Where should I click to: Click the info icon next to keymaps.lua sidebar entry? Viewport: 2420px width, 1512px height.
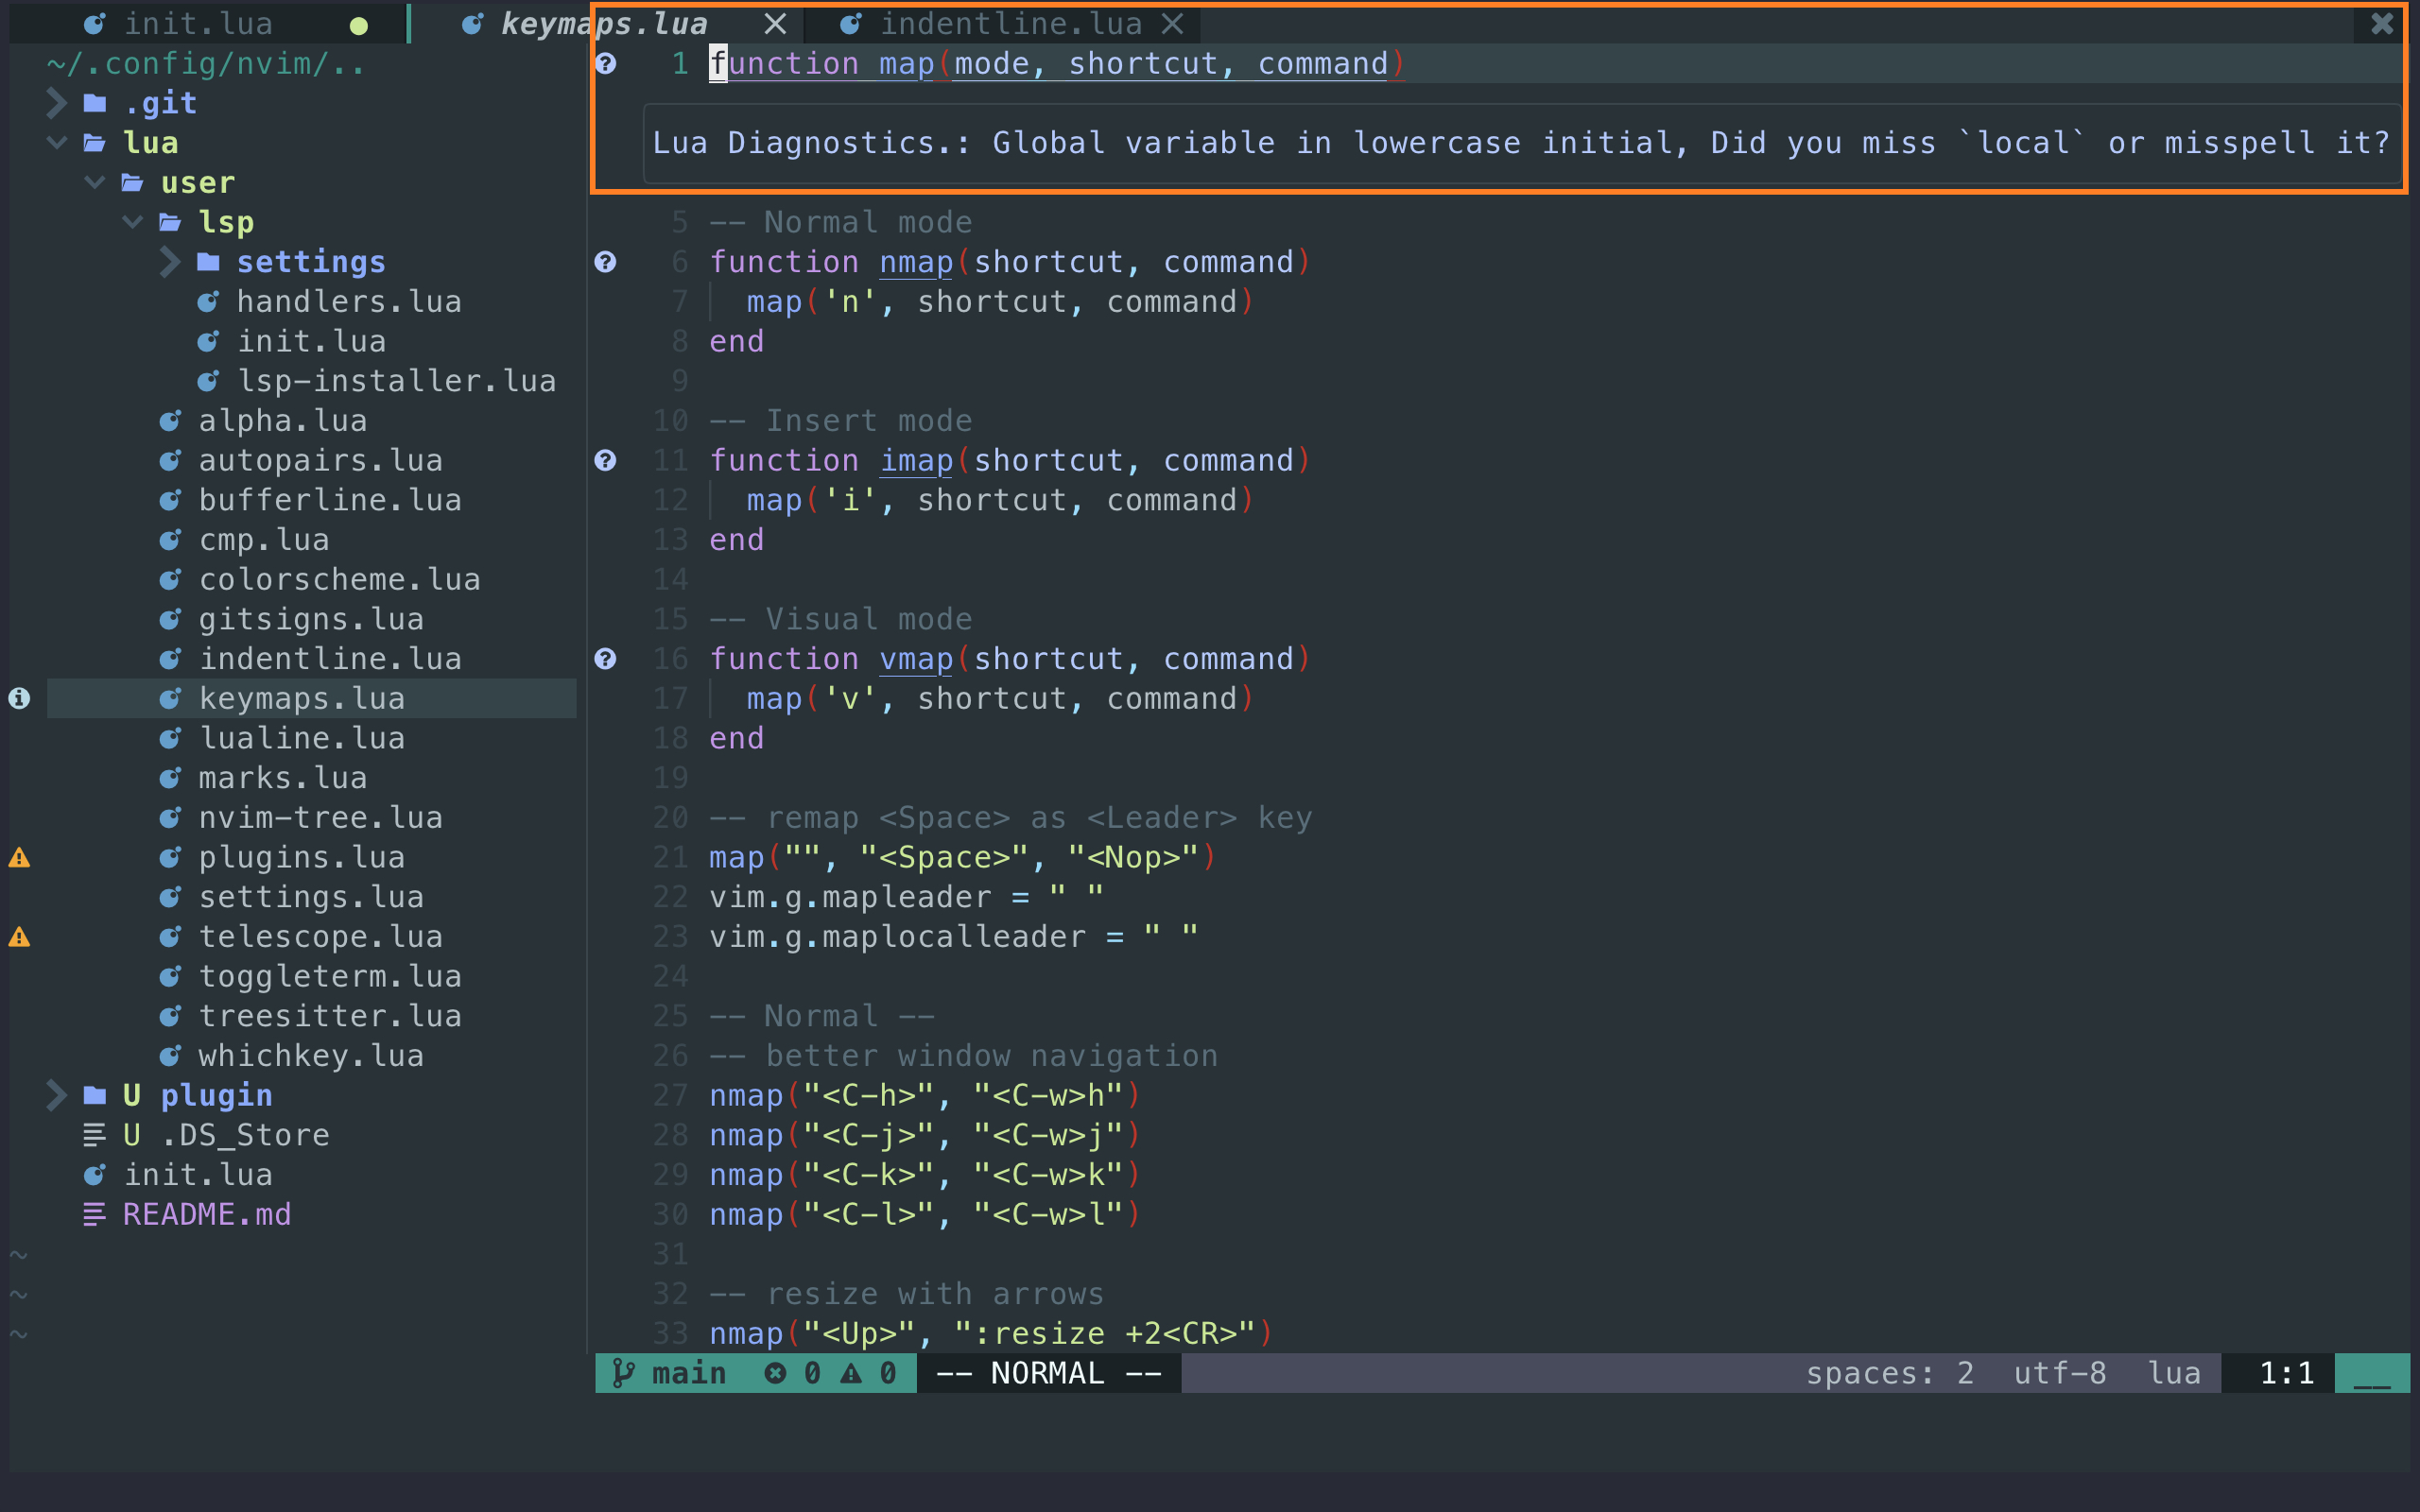23,698
